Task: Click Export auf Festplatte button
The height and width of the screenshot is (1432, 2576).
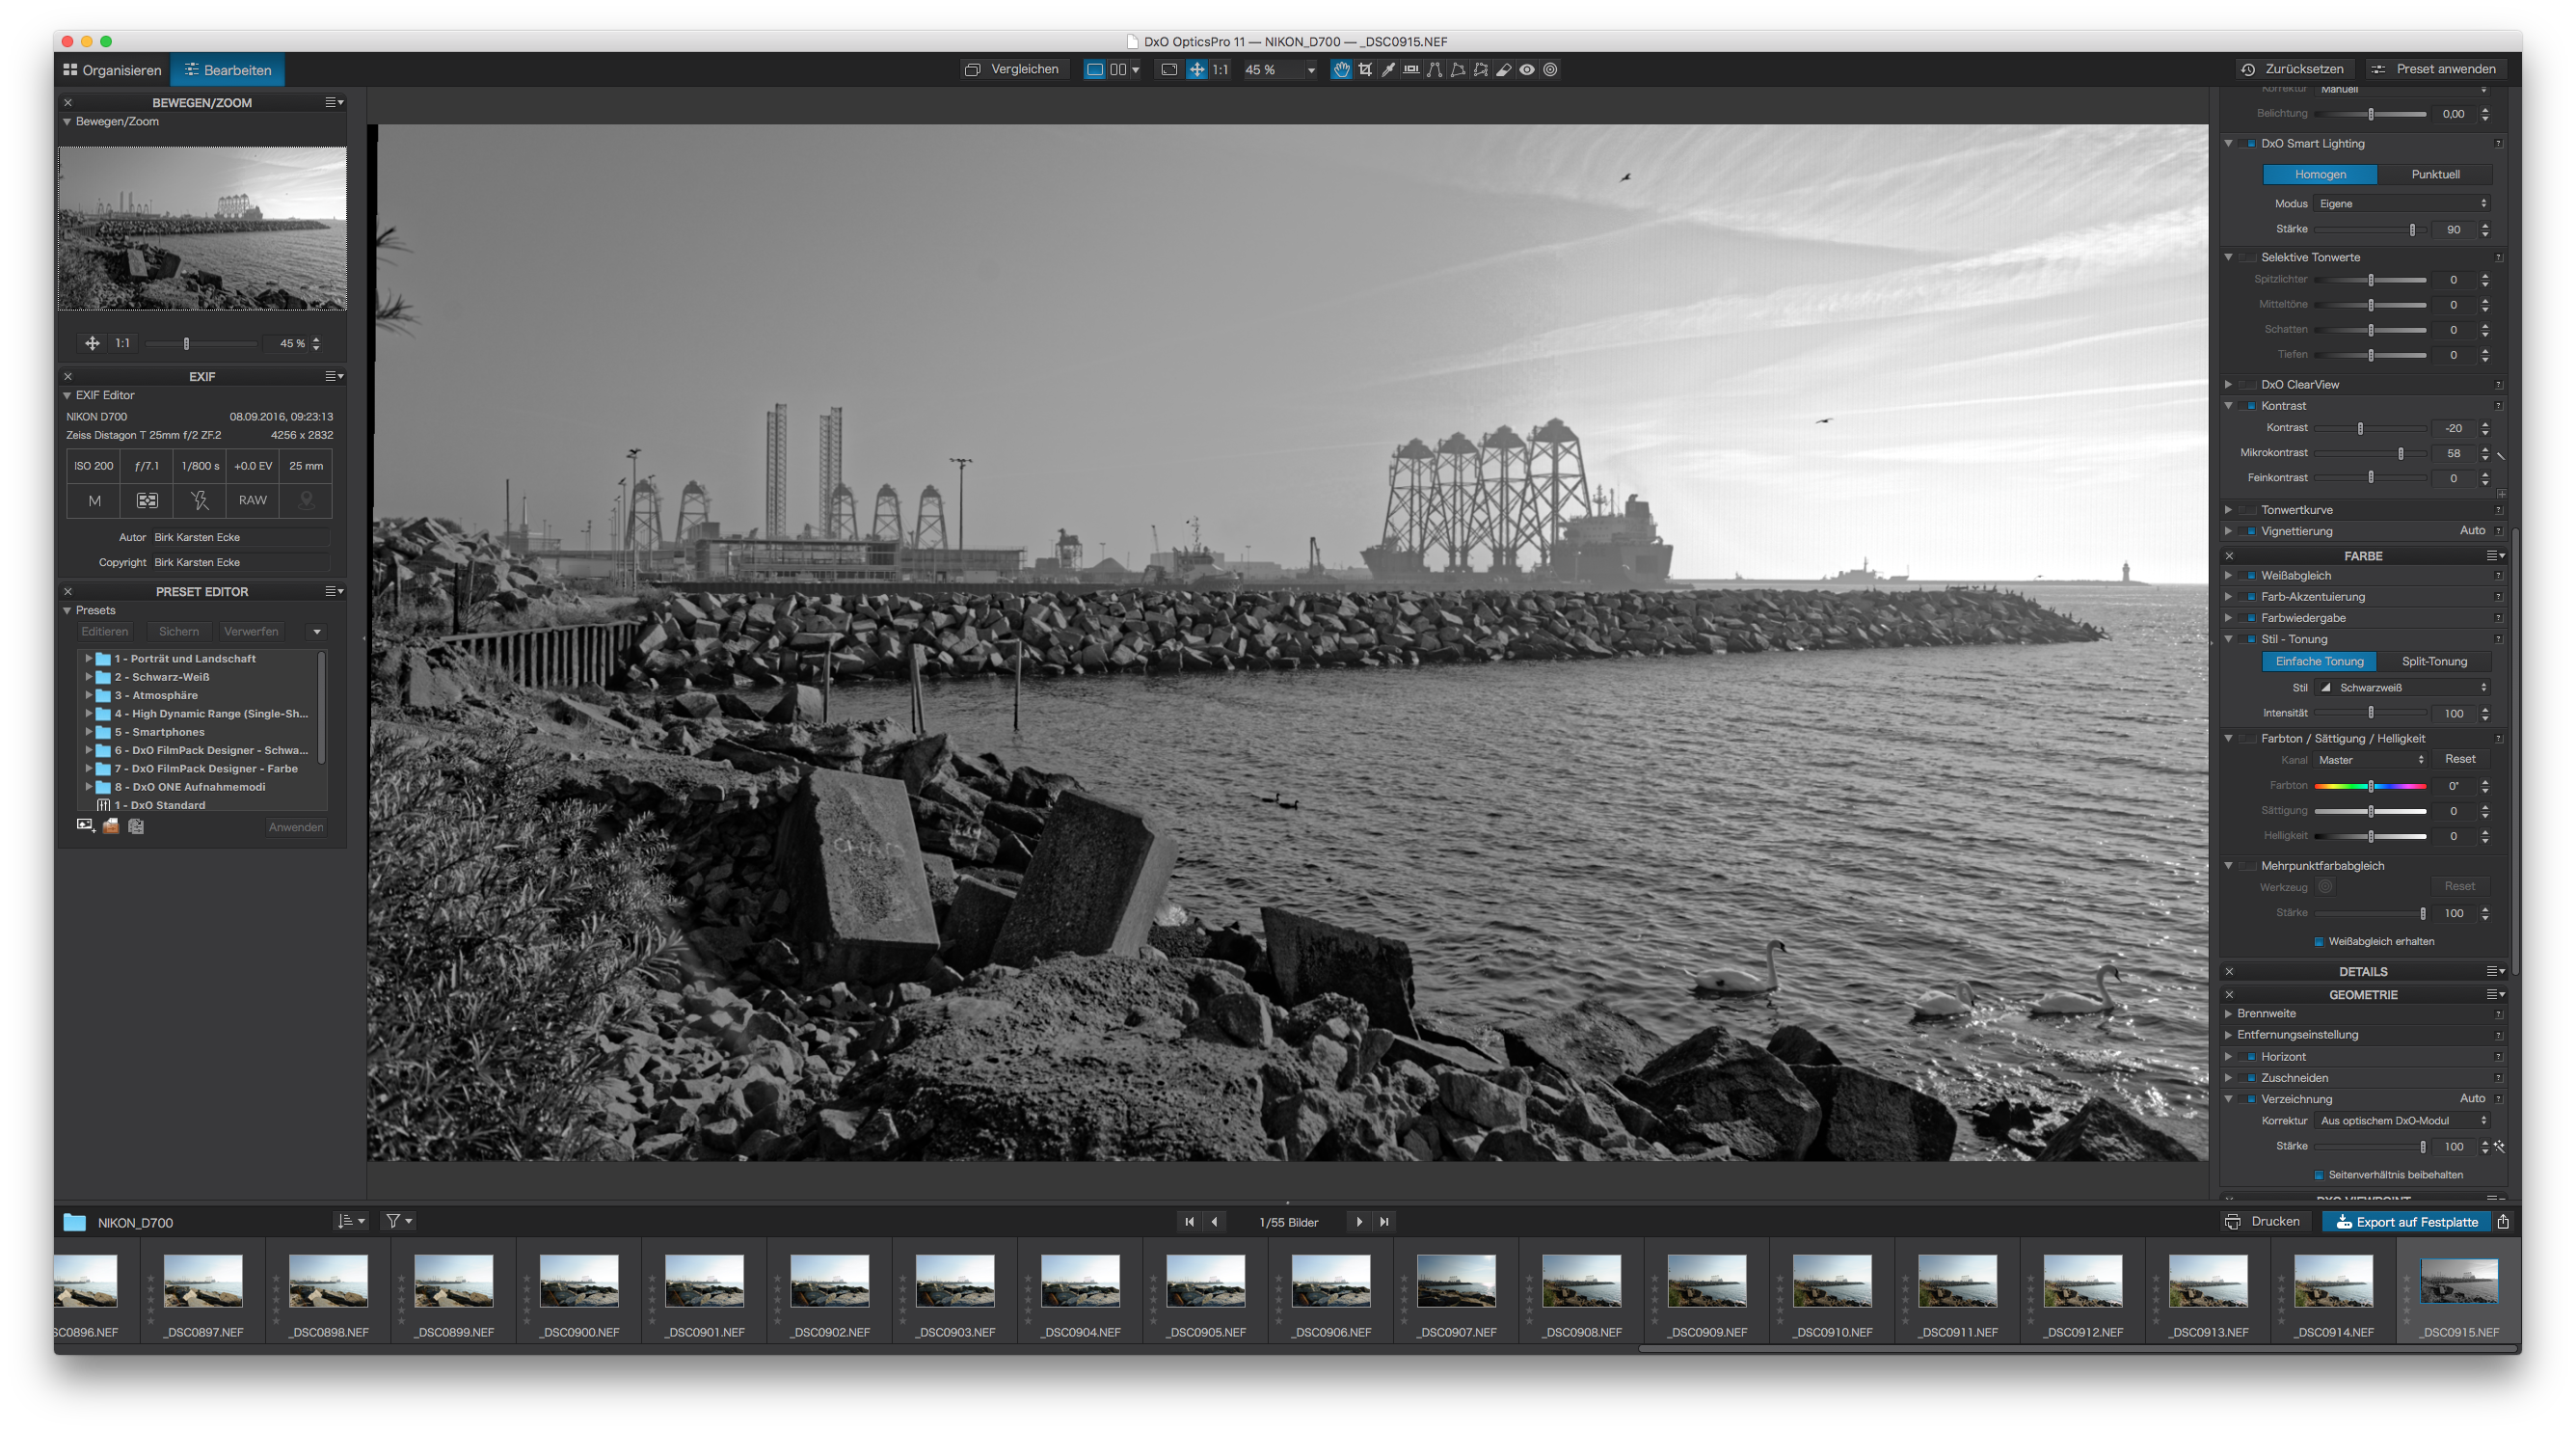Action: click(2406, 1222)
